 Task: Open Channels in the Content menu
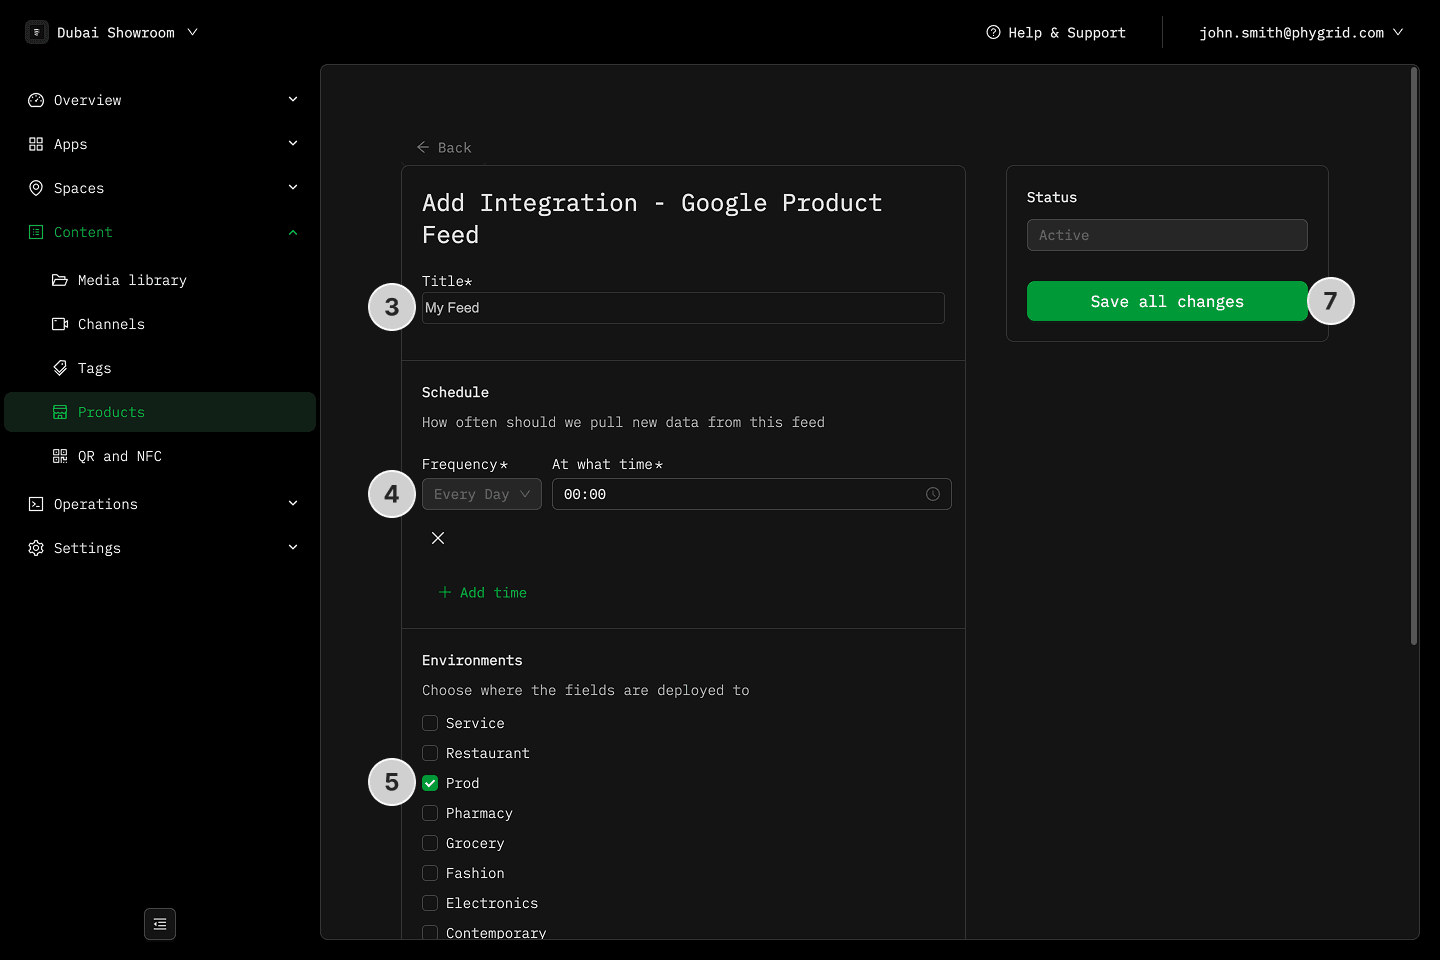pyautogui.click(x=111, y=324)
